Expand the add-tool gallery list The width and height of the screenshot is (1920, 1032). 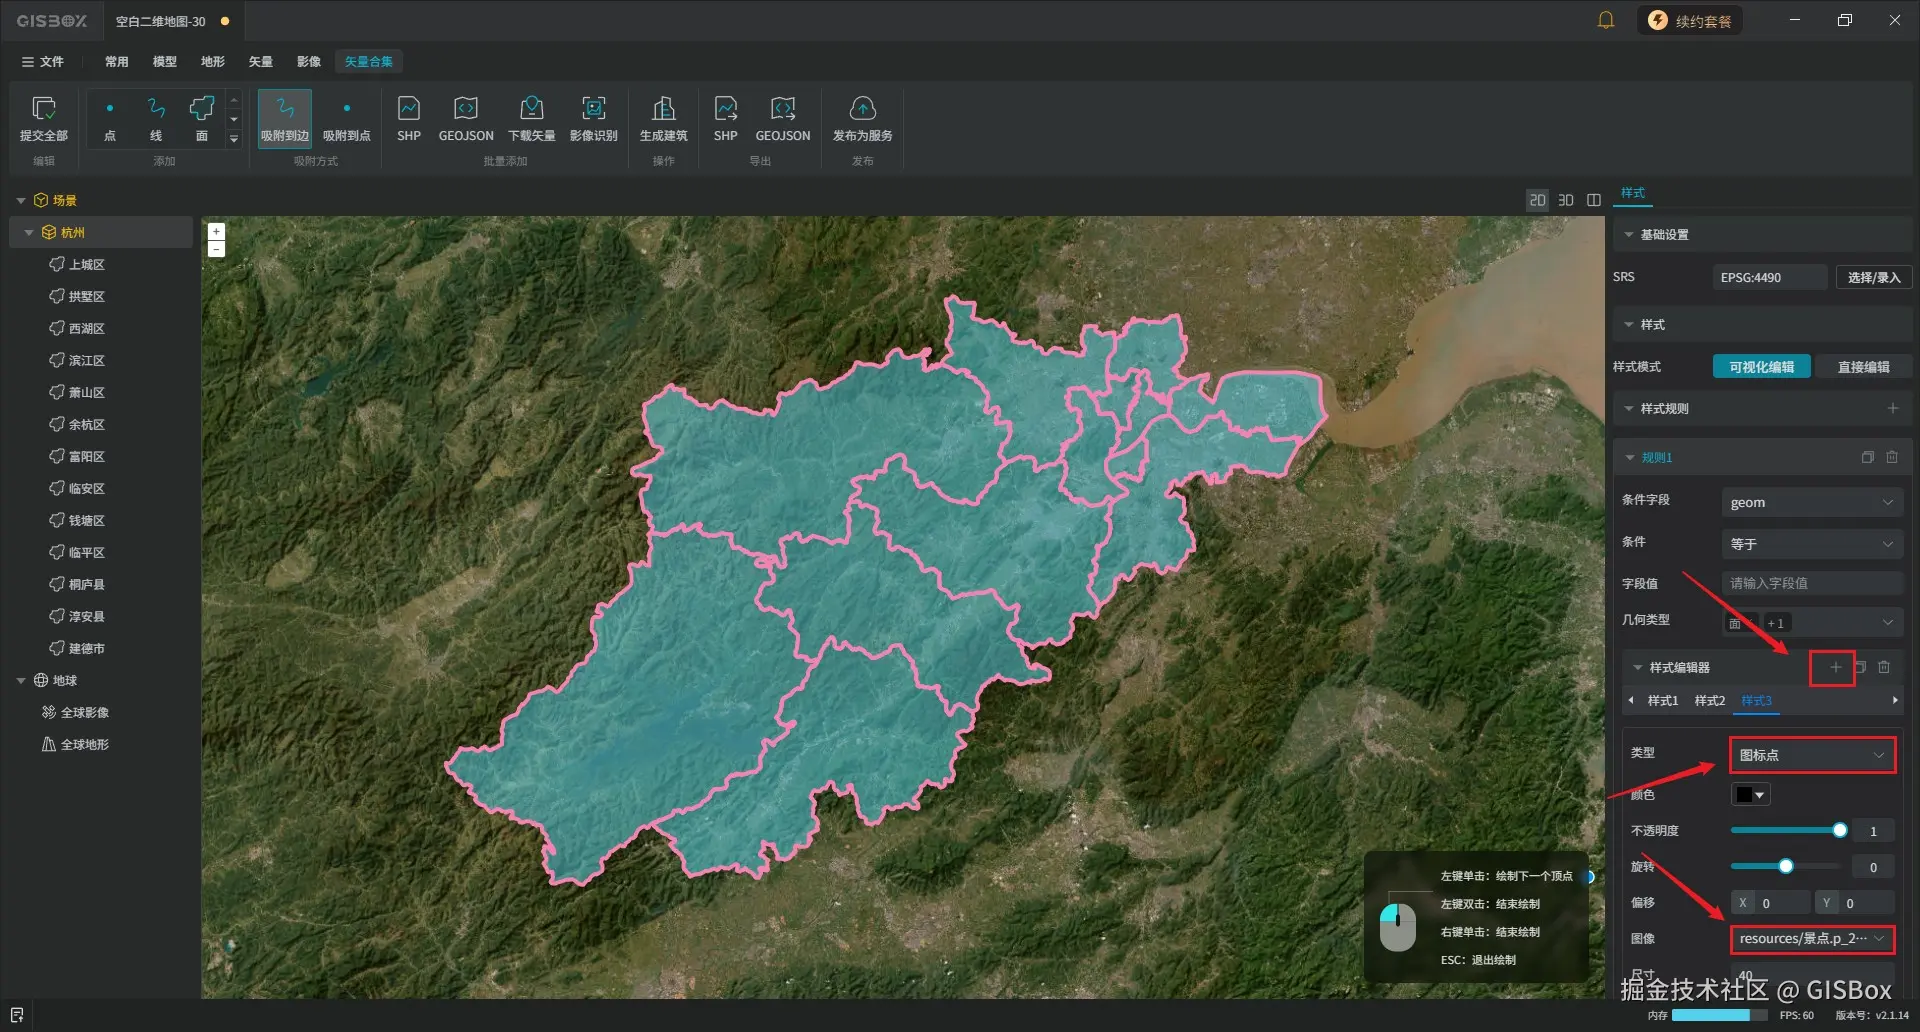234,139
